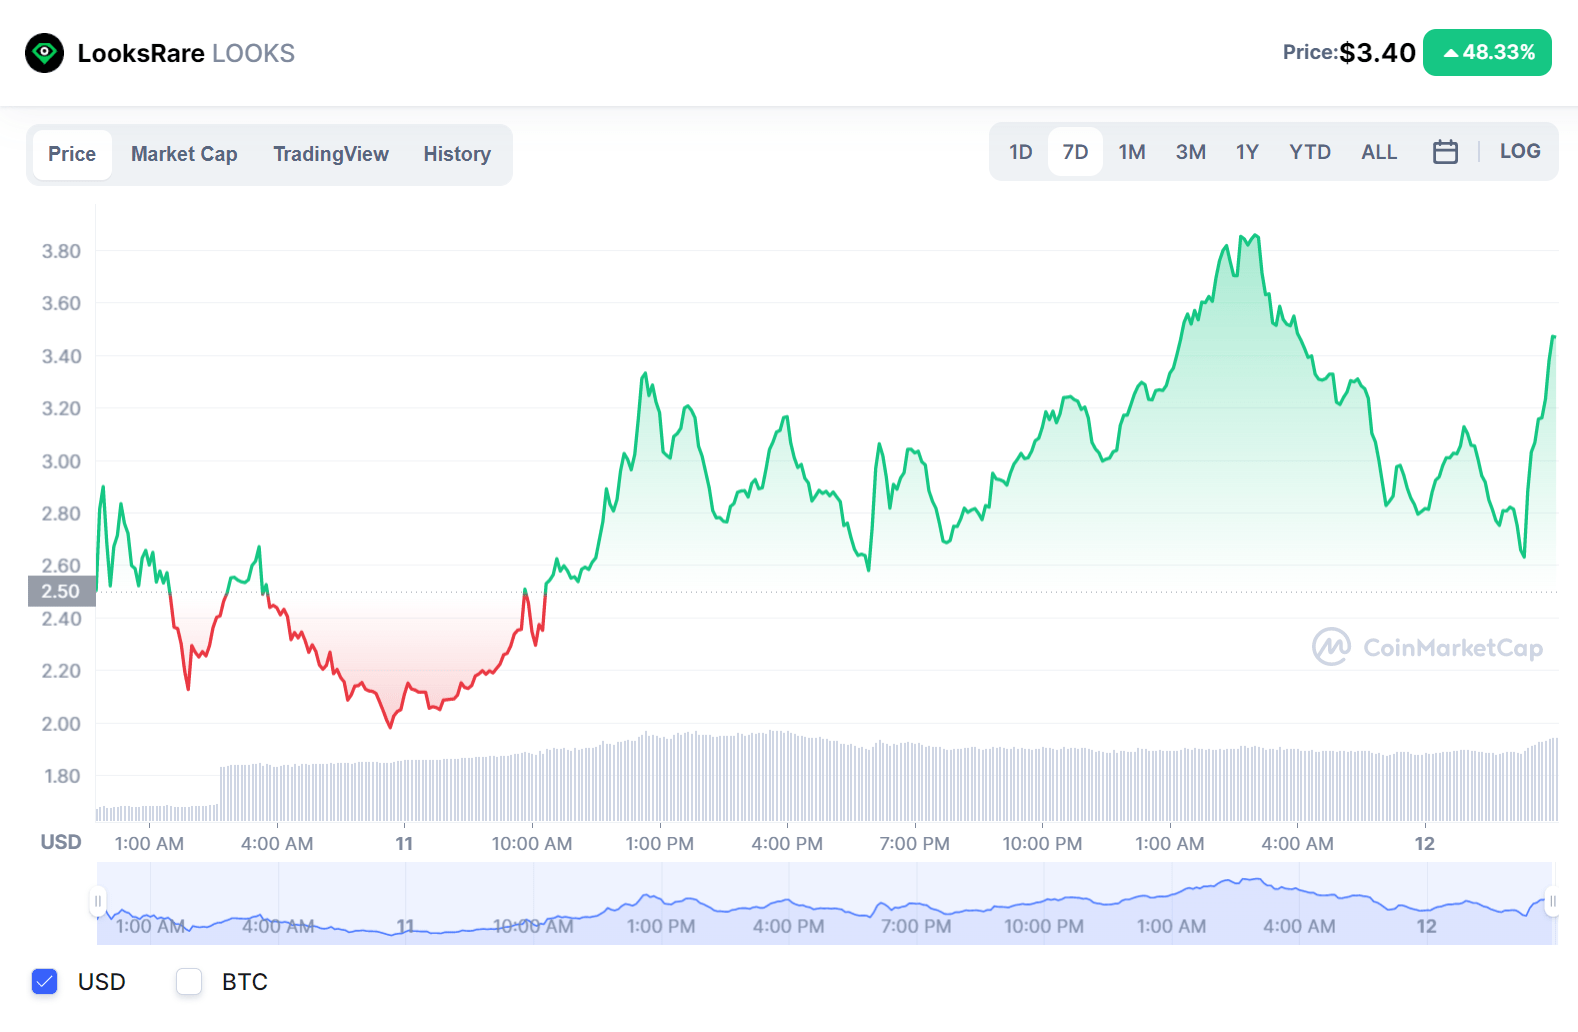Show ALL time price data
1578x1032 pixels.
1379,152
